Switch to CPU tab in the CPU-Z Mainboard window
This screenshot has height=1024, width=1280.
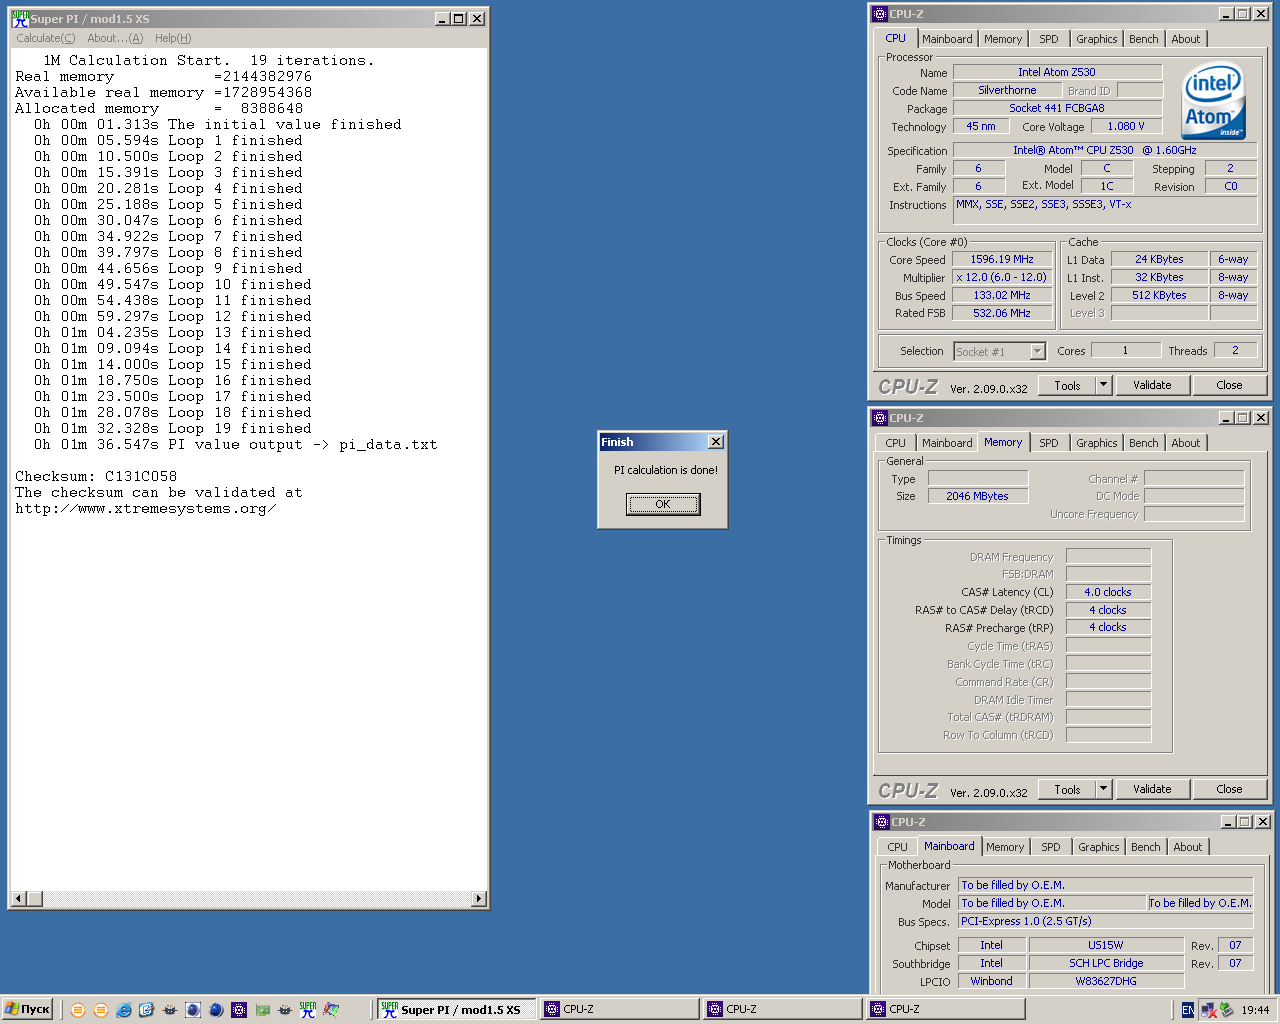[897, 847]
